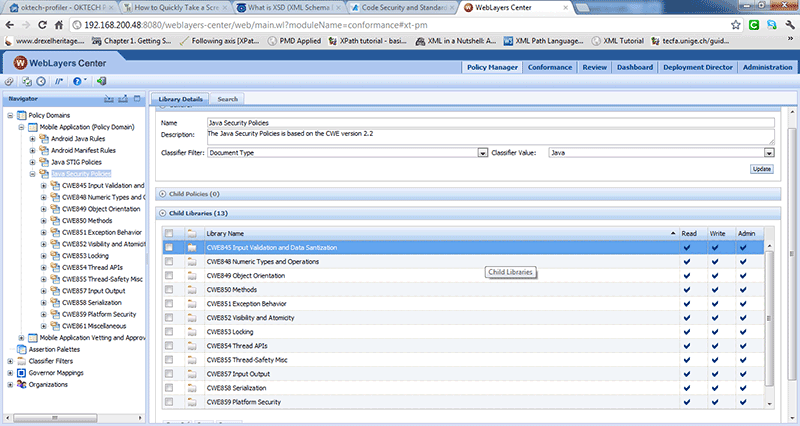Image resolution: width=800 pixels, height=426 pixels.
Task: Expand the Android Java Rules node
Action: tap(33, 139)
